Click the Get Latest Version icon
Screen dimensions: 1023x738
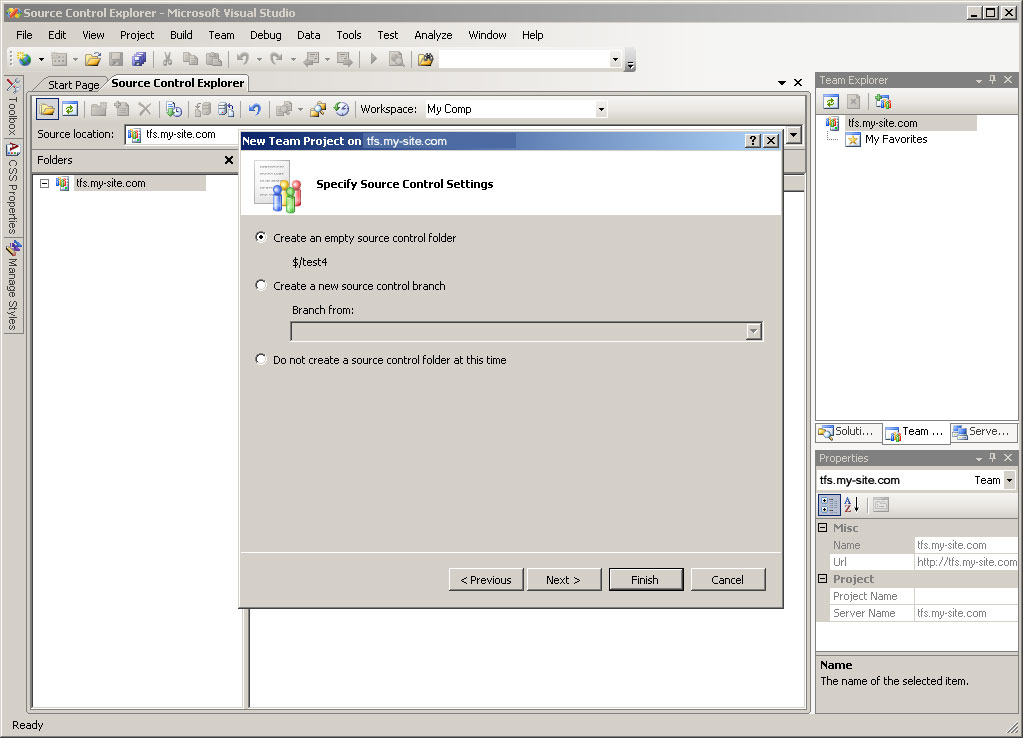point(173,109)
